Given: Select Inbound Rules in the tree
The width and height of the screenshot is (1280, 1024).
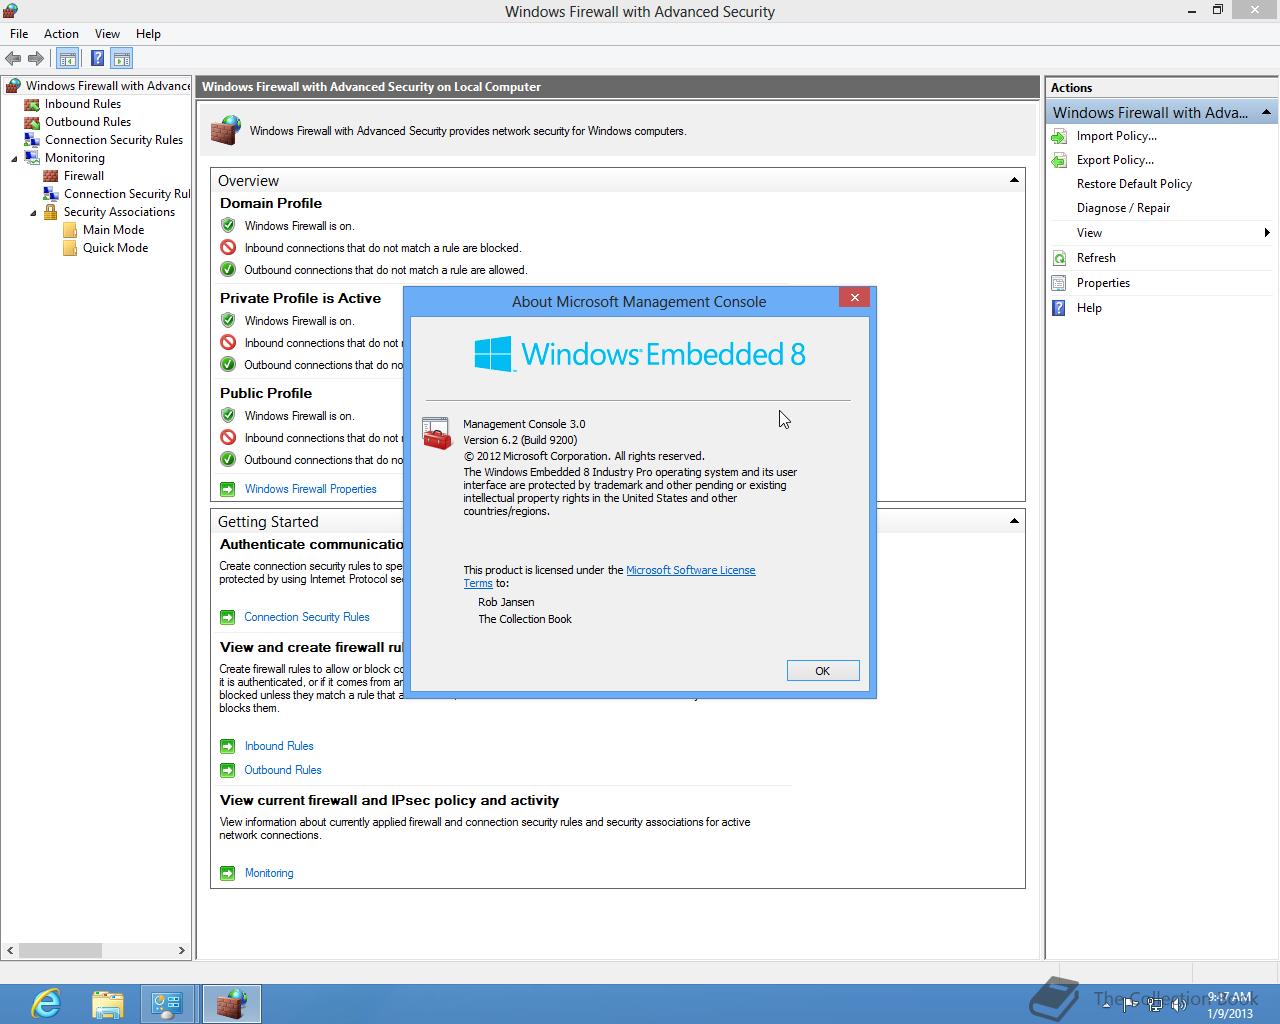Looking at the screenshot, I should [83, 104].
